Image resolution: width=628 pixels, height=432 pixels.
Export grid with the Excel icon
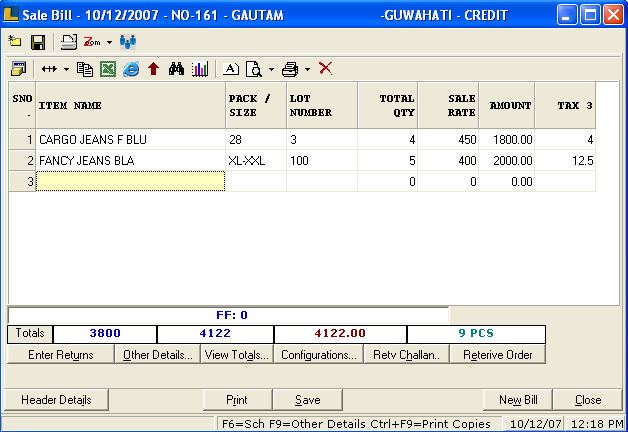[x=108, y=69]
